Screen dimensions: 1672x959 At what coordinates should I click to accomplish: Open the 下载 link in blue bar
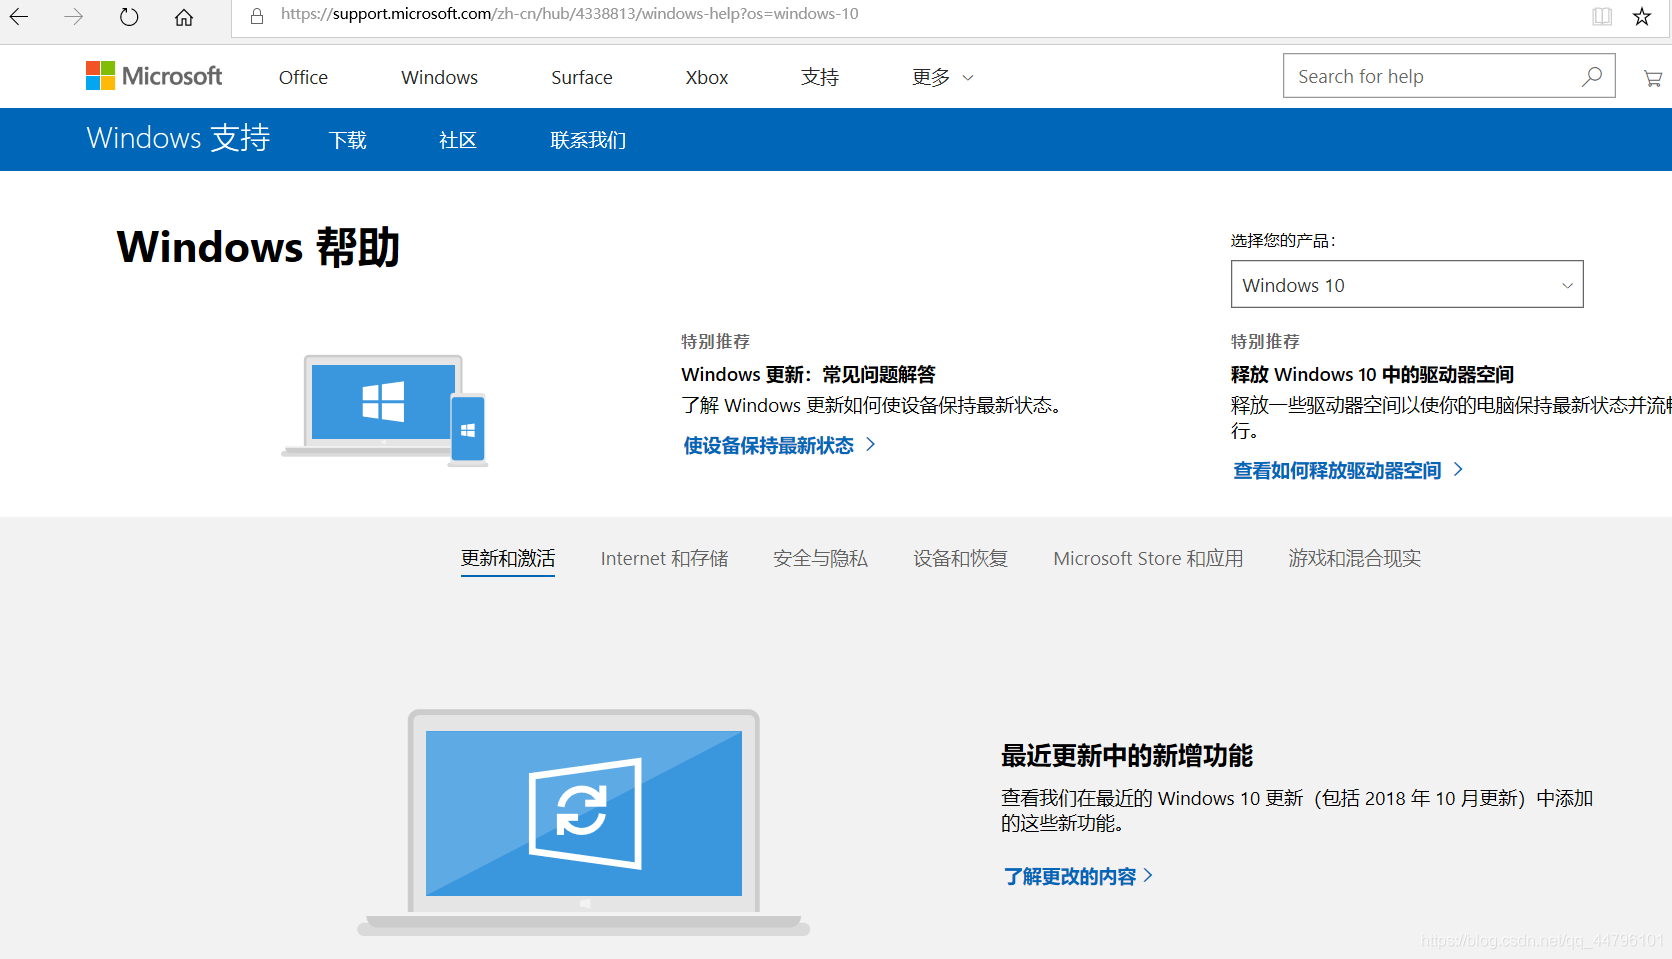pos(348,140)
